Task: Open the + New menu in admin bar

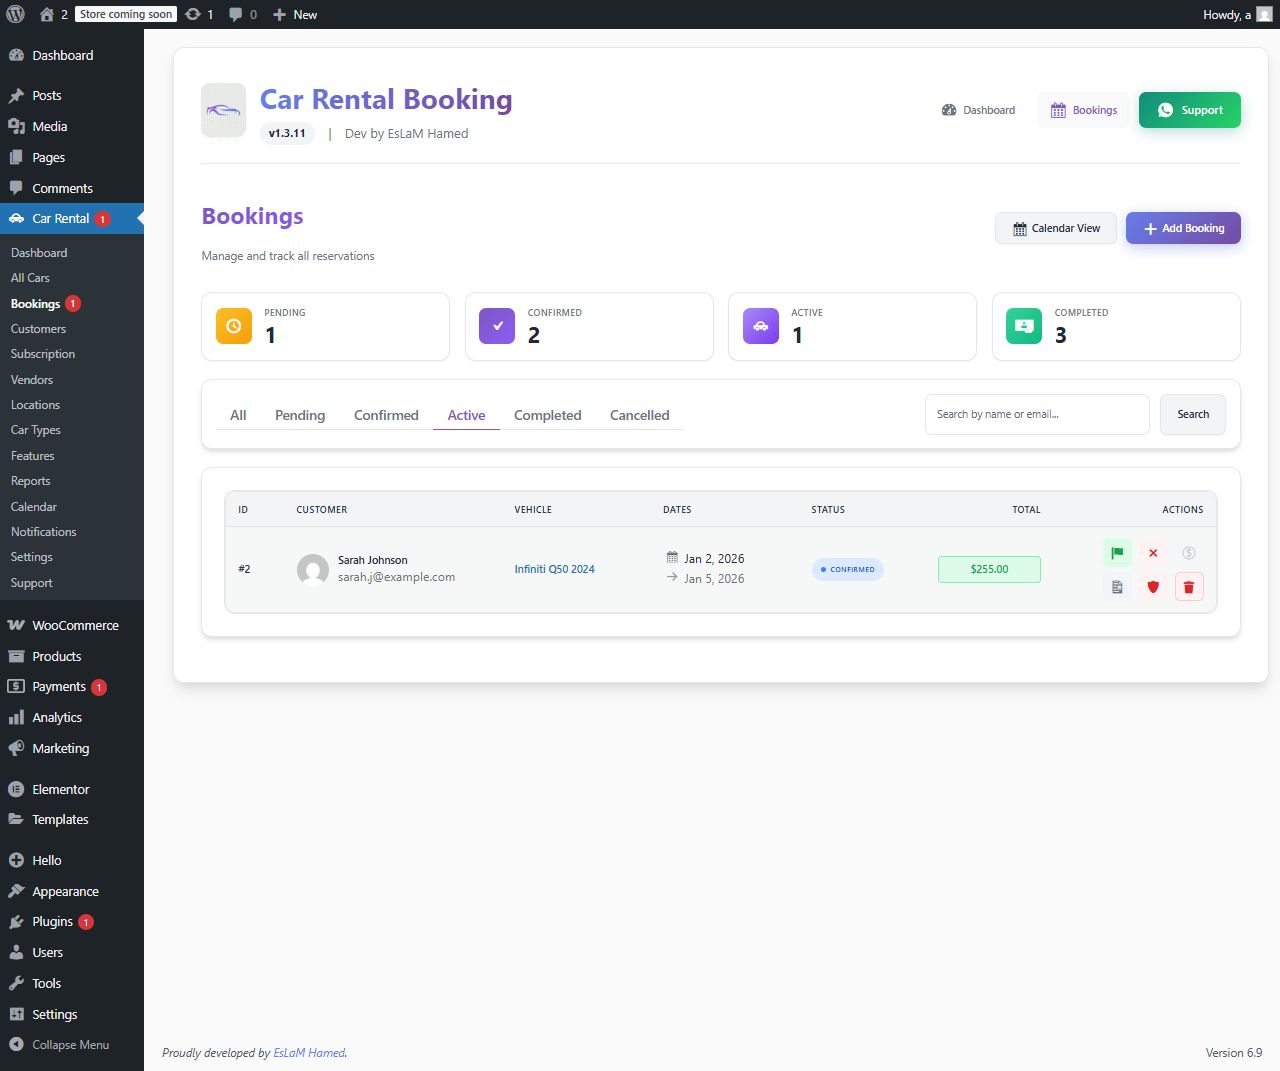Action: click(295, 14)
